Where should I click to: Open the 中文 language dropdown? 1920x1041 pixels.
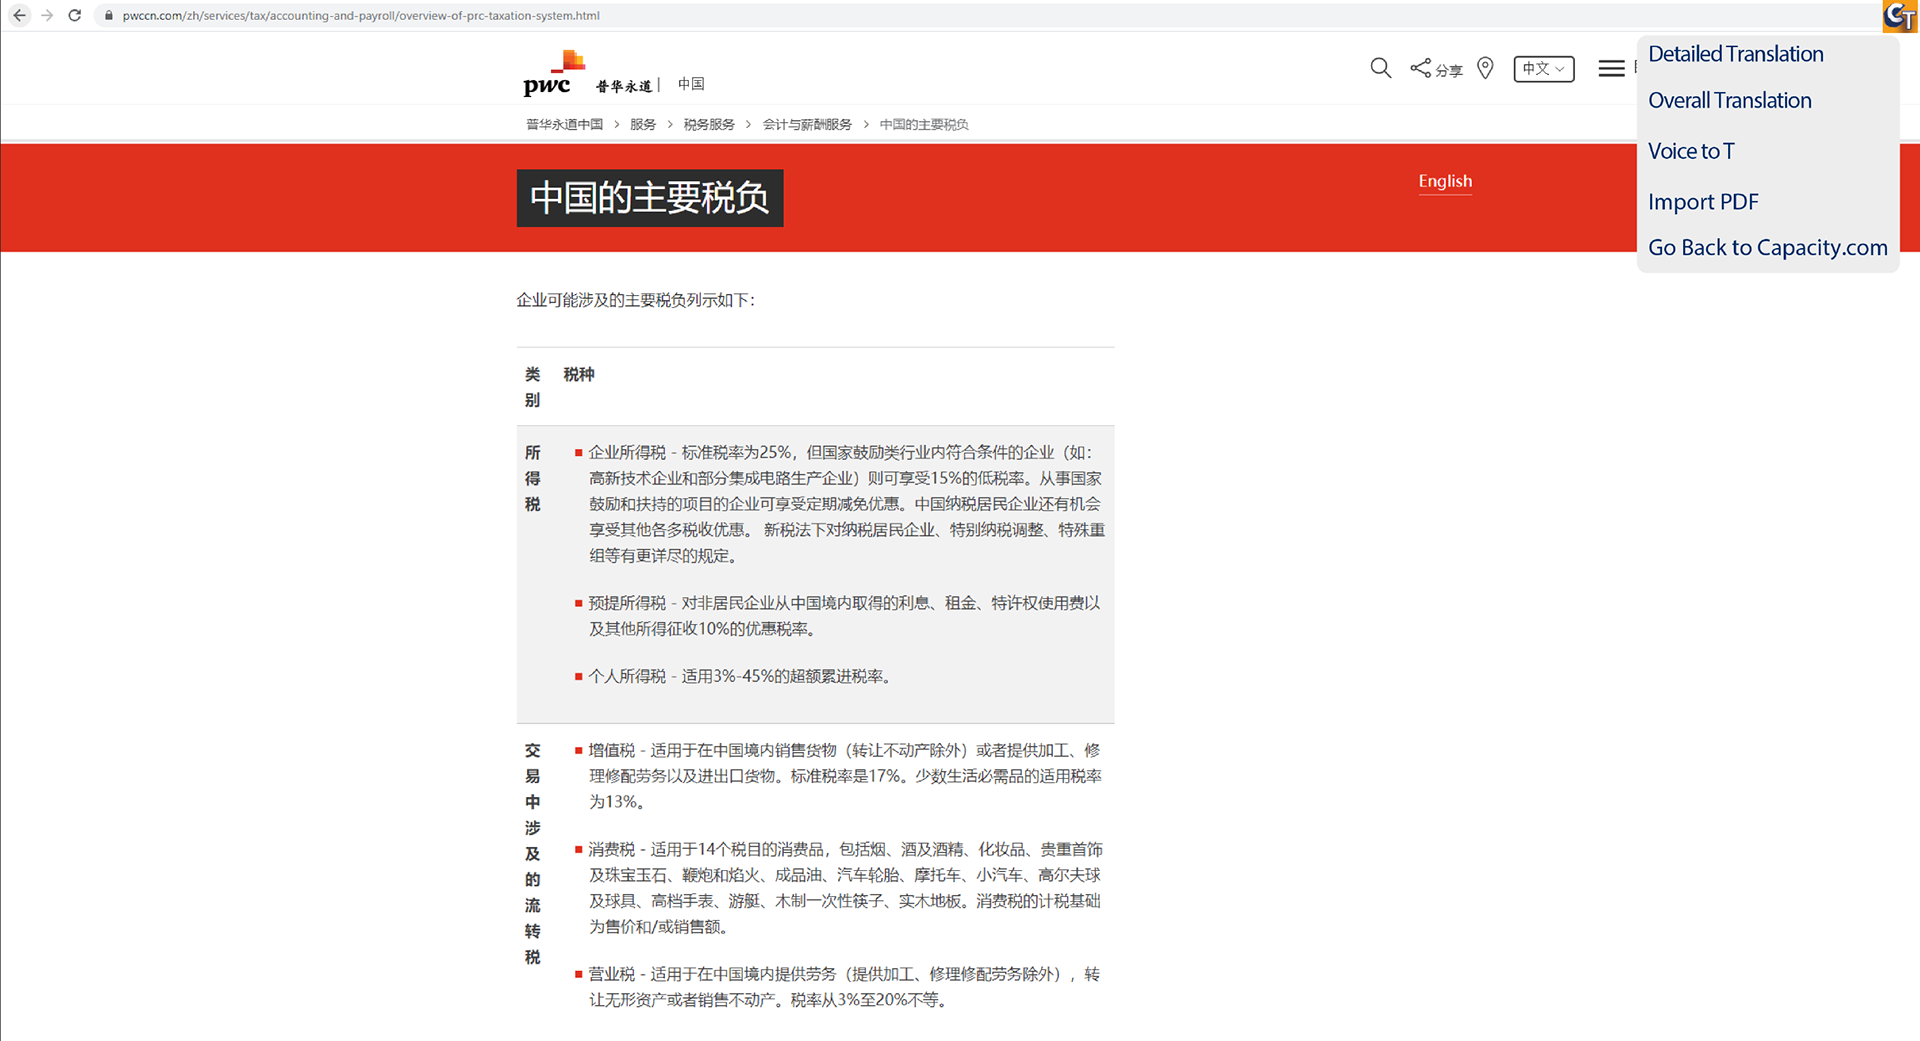tap(1543, 68)
